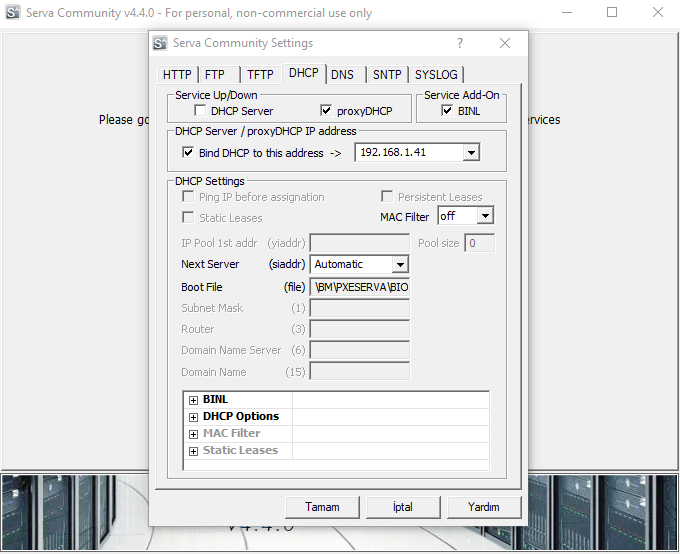Switch to the SNTP tab

(387, 75)
